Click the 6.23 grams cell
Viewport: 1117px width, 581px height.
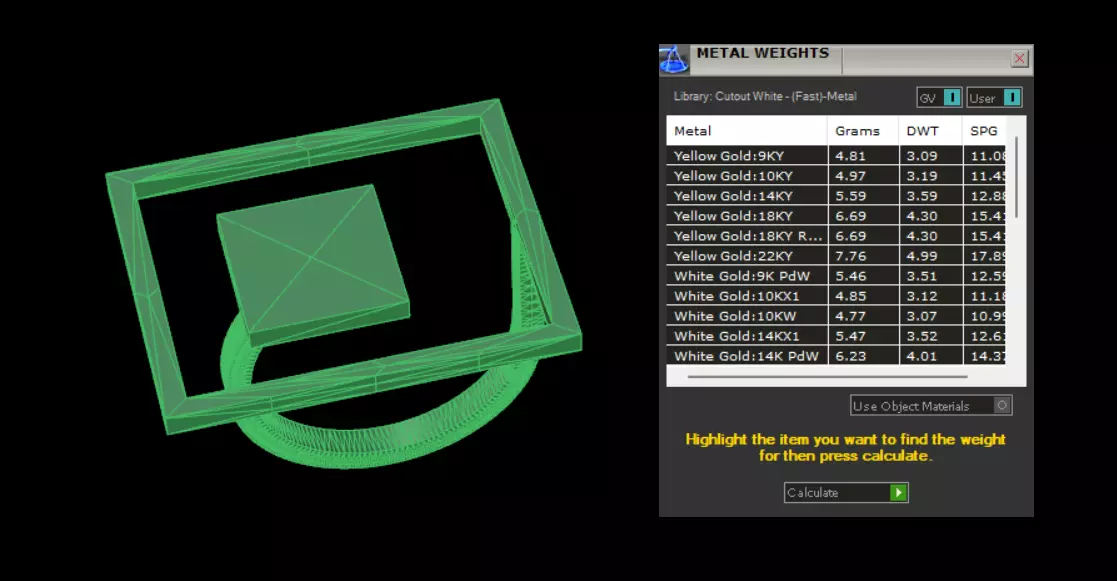click(863, 355)
